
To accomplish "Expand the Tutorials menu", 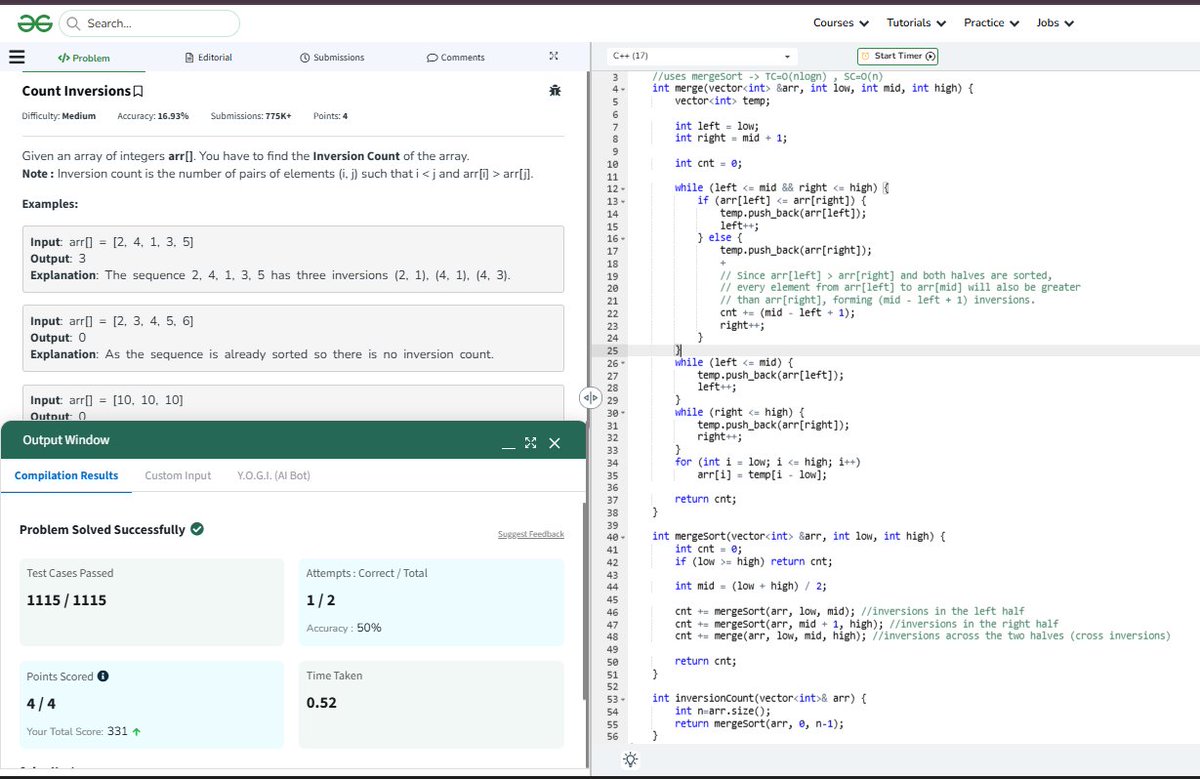I will (x=916, y=23).
